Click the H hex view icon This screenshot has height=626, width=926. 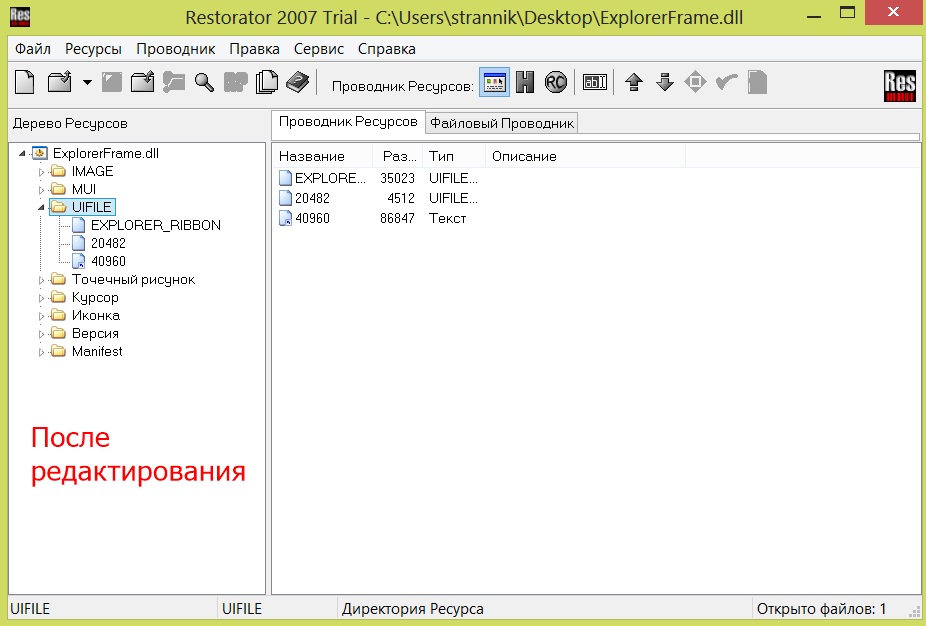pyautogui.click(x=525, y=83)
